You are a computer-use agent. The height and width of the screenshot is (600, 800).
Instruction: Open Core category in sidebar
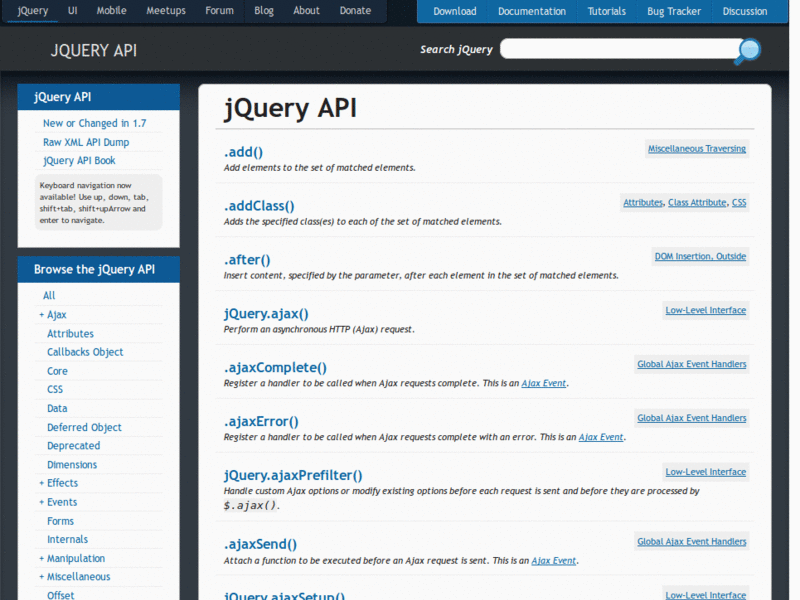pyautogui.click(x=57, y=371)
